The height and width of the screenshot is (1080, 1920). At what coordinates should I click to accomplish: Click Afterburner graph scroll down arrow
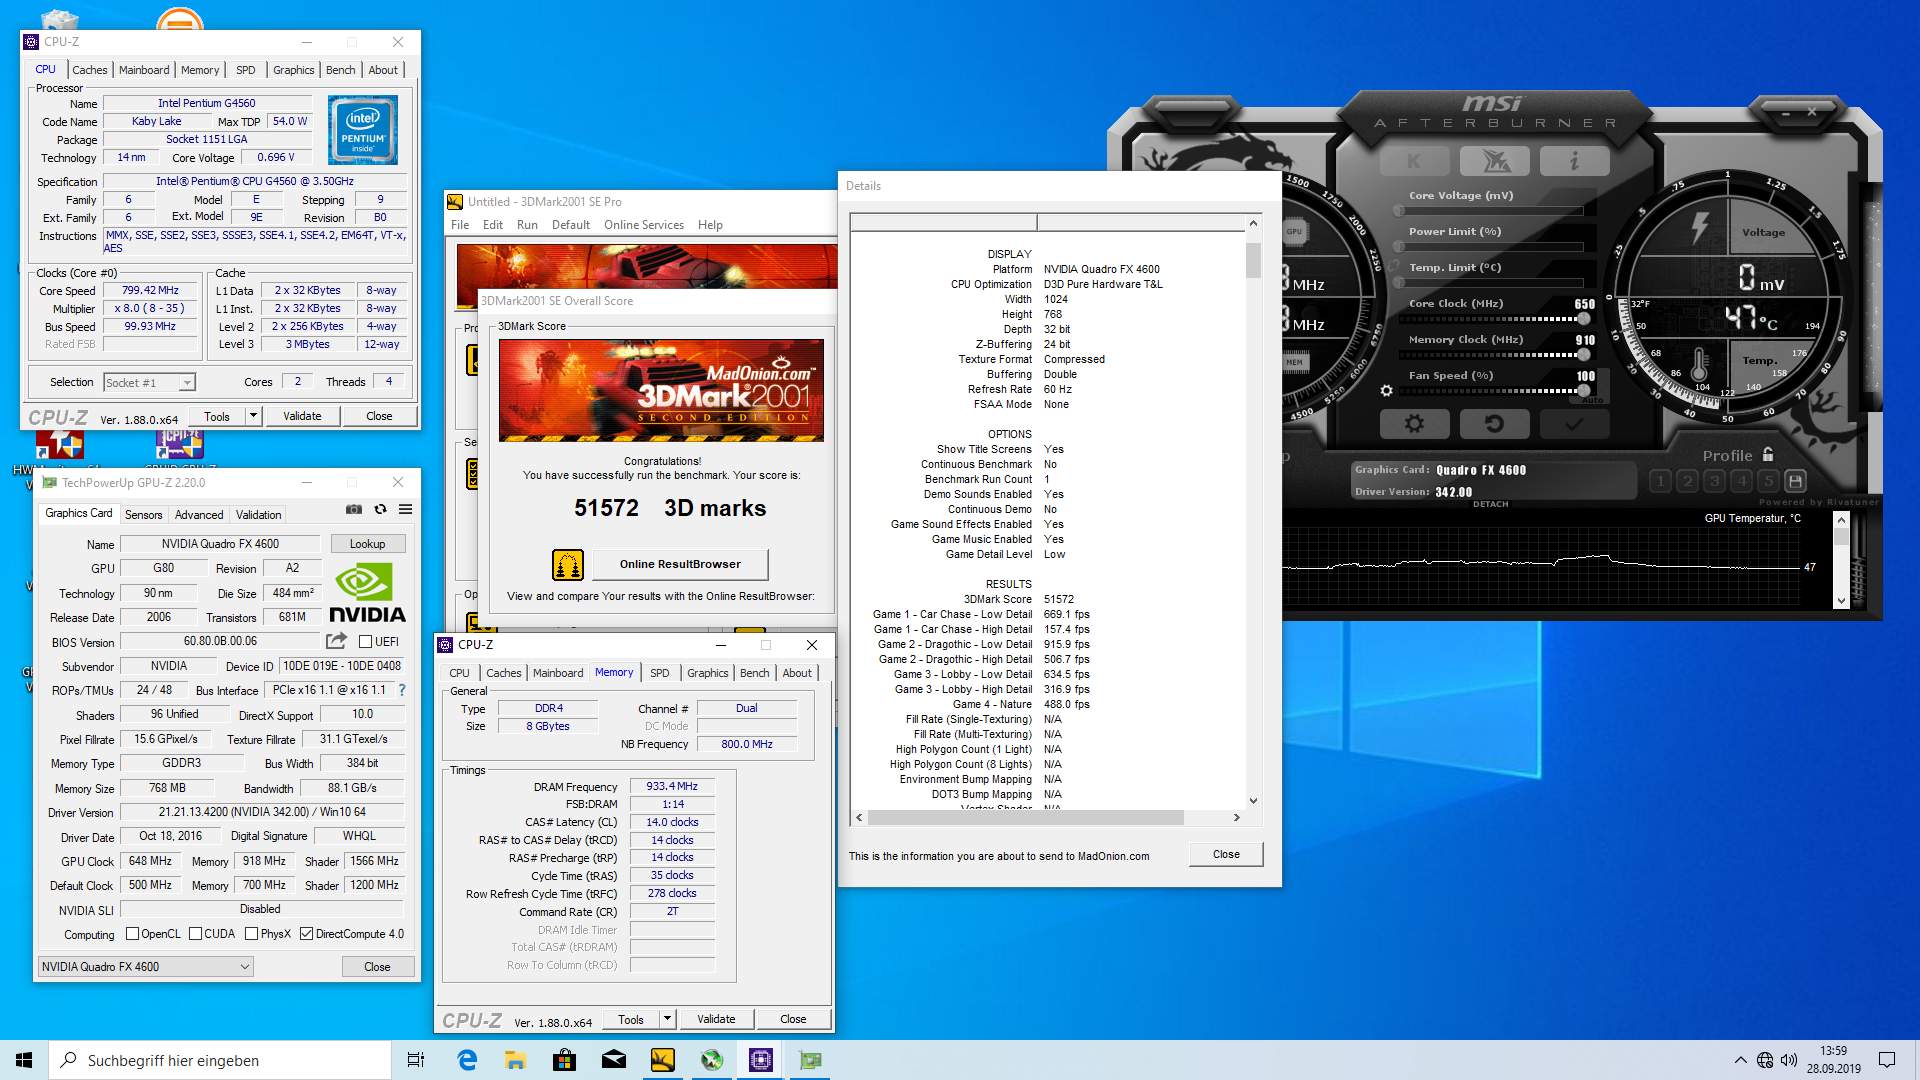tap(1841, 601)
